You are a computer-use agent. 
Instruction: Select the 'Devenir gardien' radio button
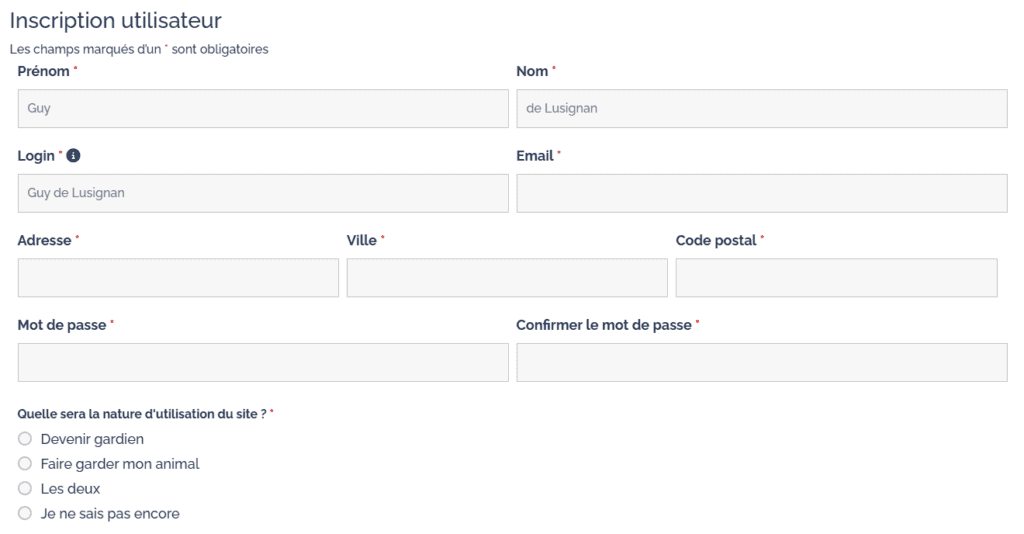25,439
